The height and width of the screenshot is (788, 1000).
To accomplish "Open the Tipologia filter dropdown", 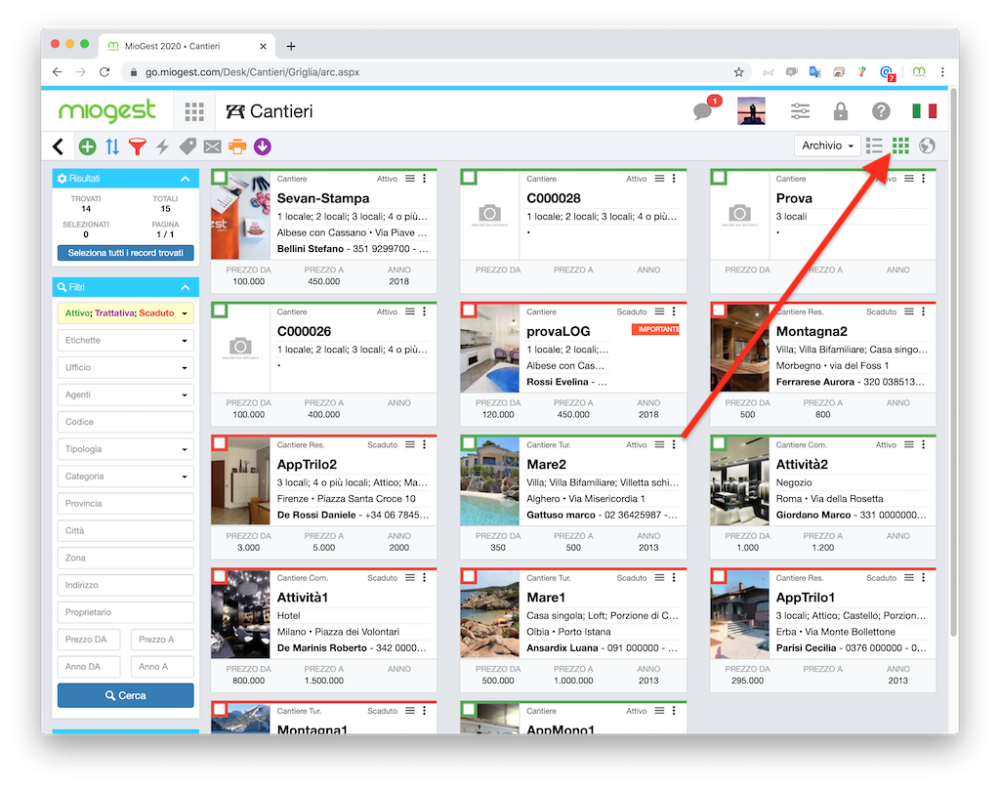I will [x=126, y=449].
